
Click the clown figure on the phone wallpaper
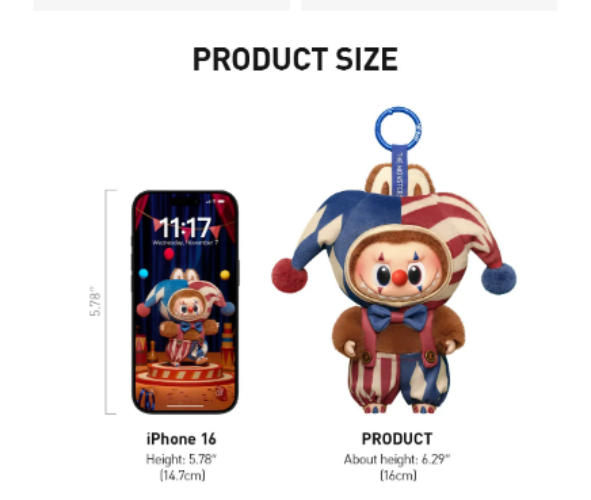188,320
